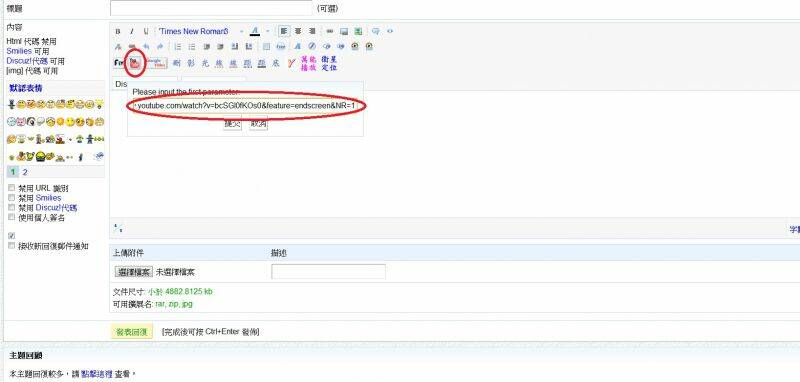Check the 禁用 Smilies option
Screen dimensions: 800x382
12,197
